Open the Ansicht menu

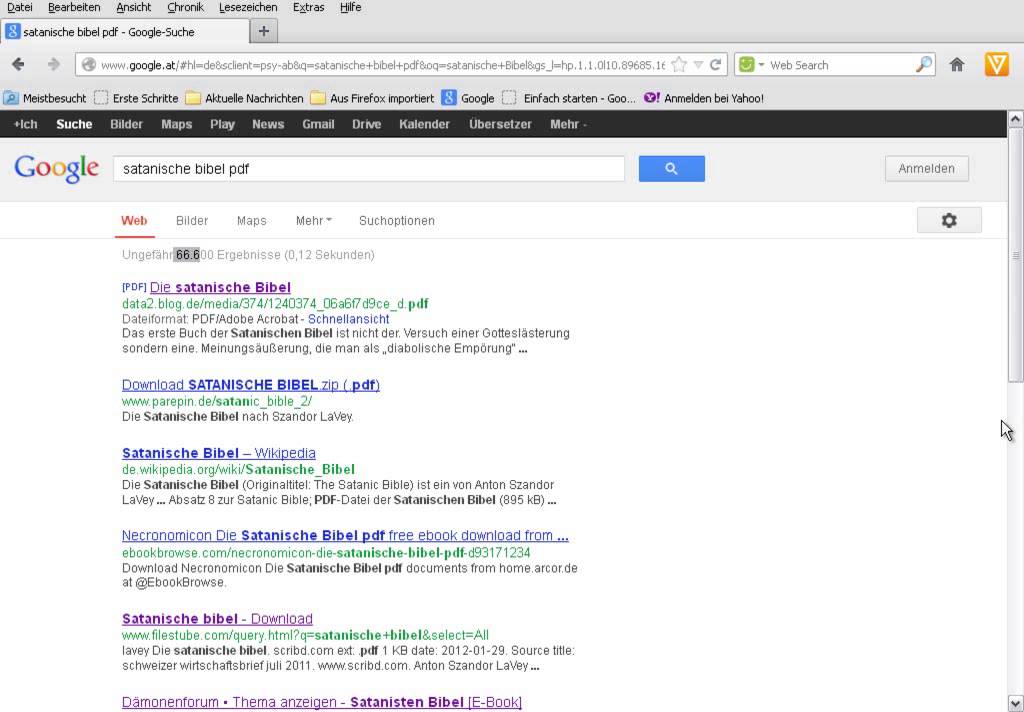coord(134,7)
